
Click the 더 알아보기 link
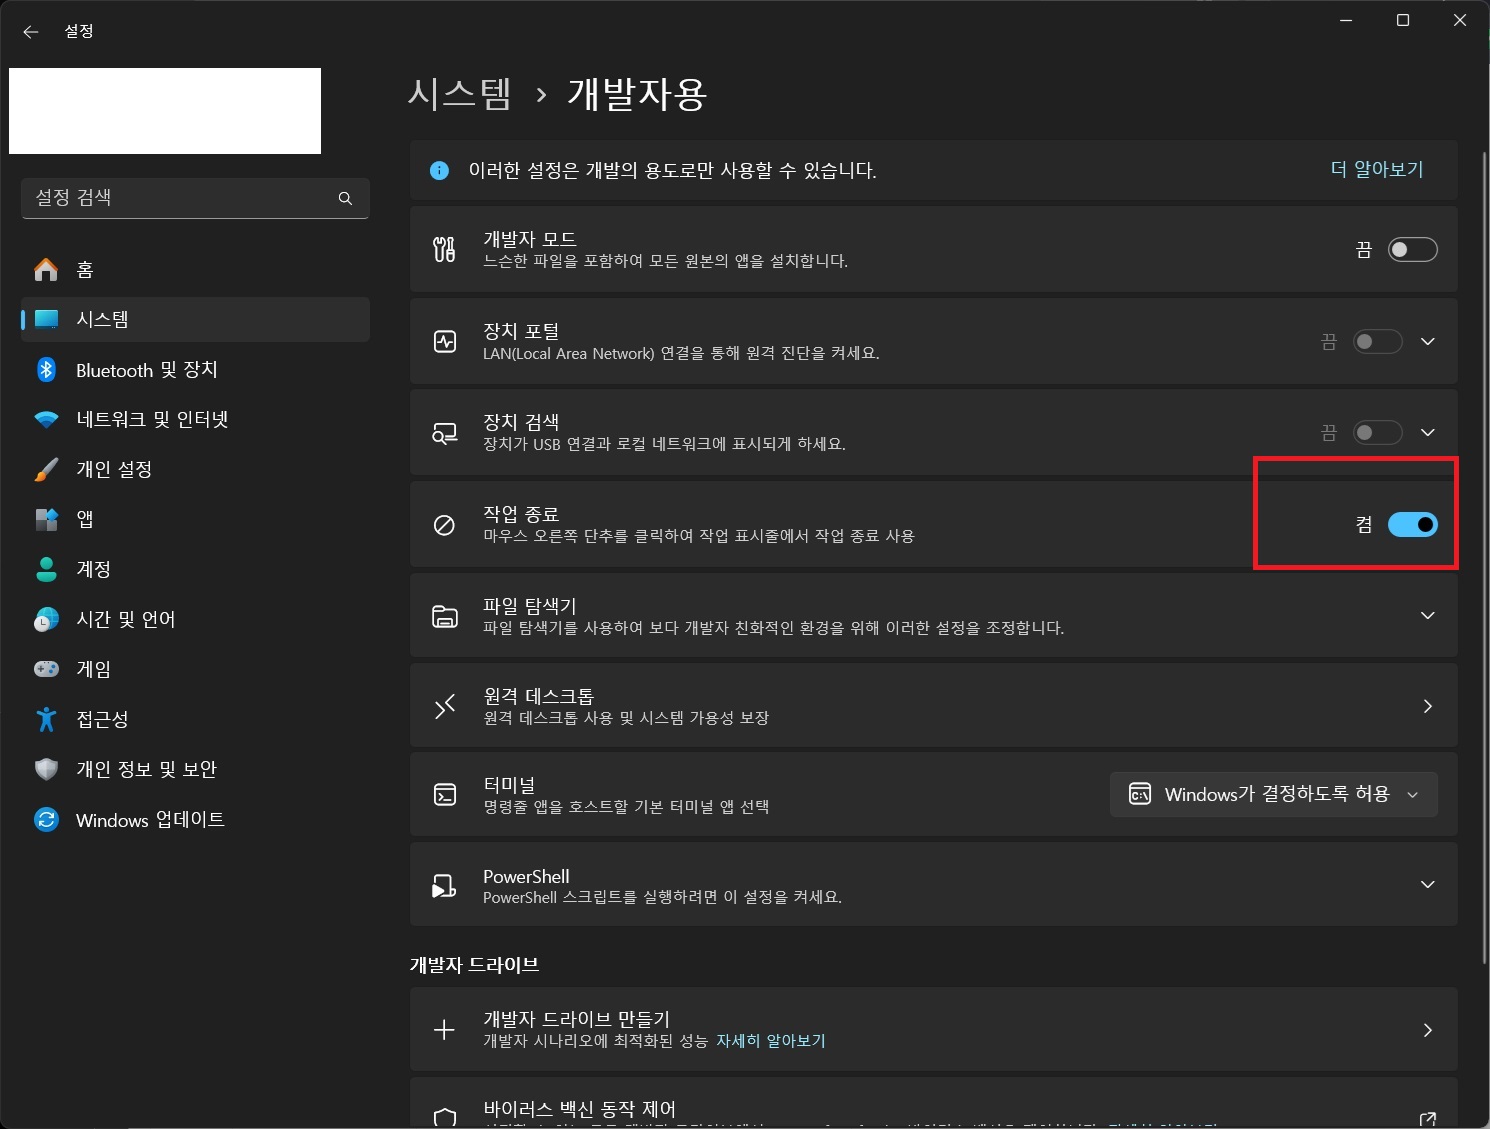1376,170
